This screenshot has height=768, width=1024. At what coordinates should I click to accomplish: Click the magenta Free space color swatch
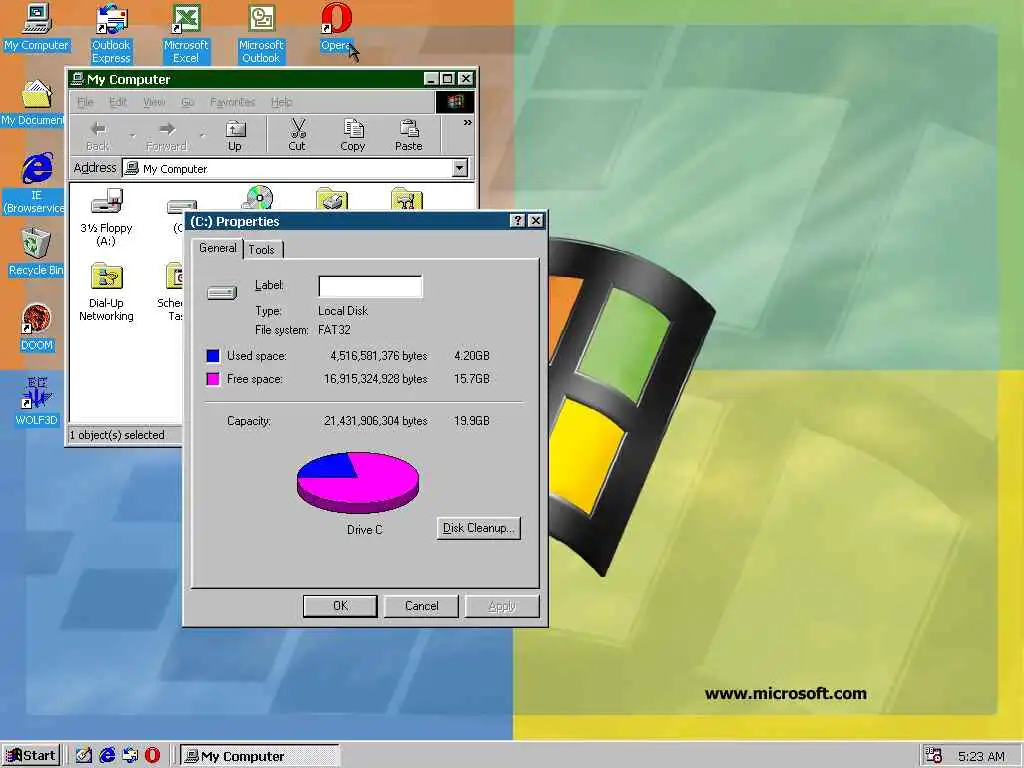213,379
